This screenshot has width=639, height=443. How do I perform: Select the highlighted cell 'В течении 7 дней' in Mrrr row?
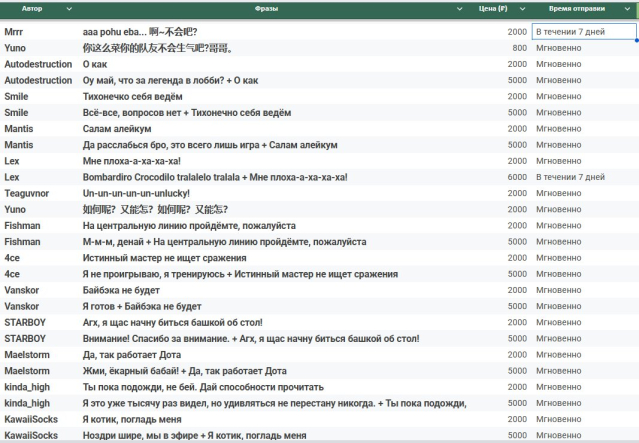[584, 32]
